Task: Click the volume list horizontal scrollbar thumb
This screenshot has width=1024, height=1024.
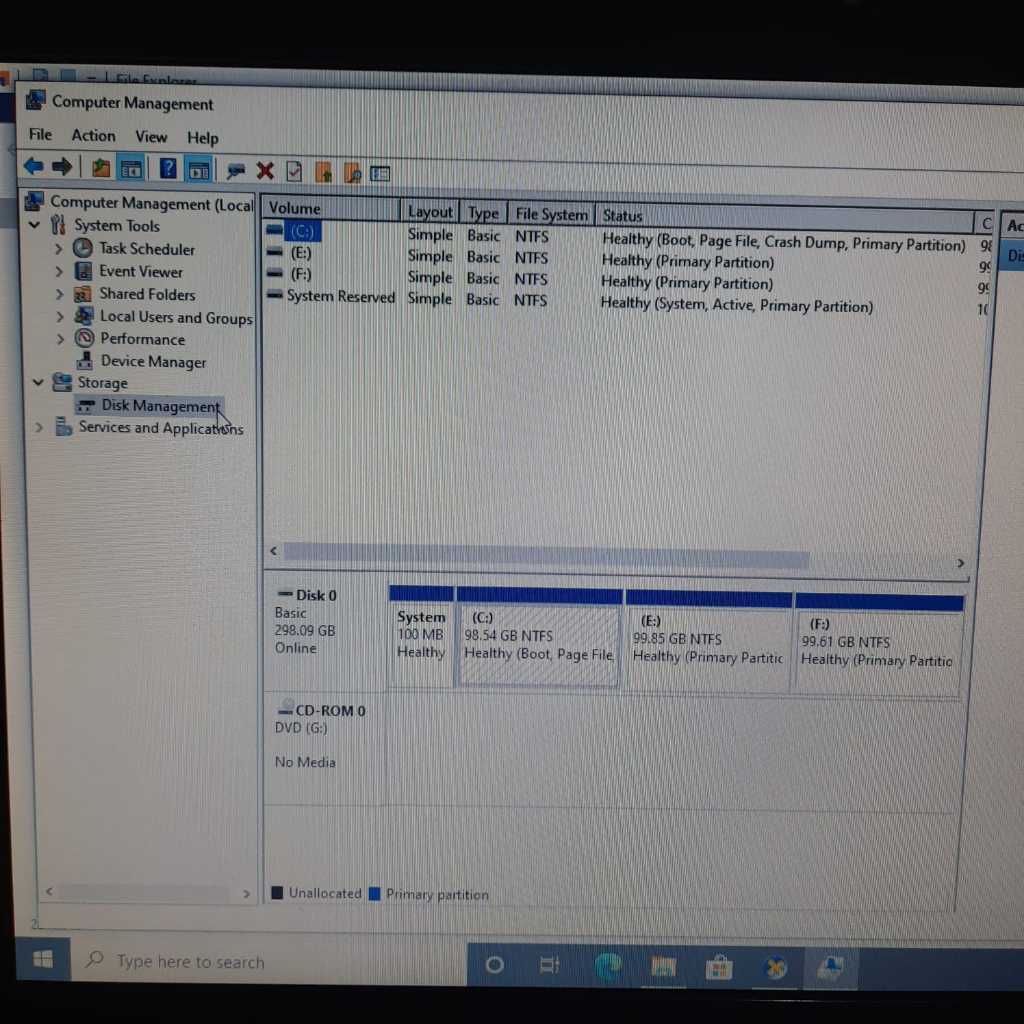Action: point(546,556)
